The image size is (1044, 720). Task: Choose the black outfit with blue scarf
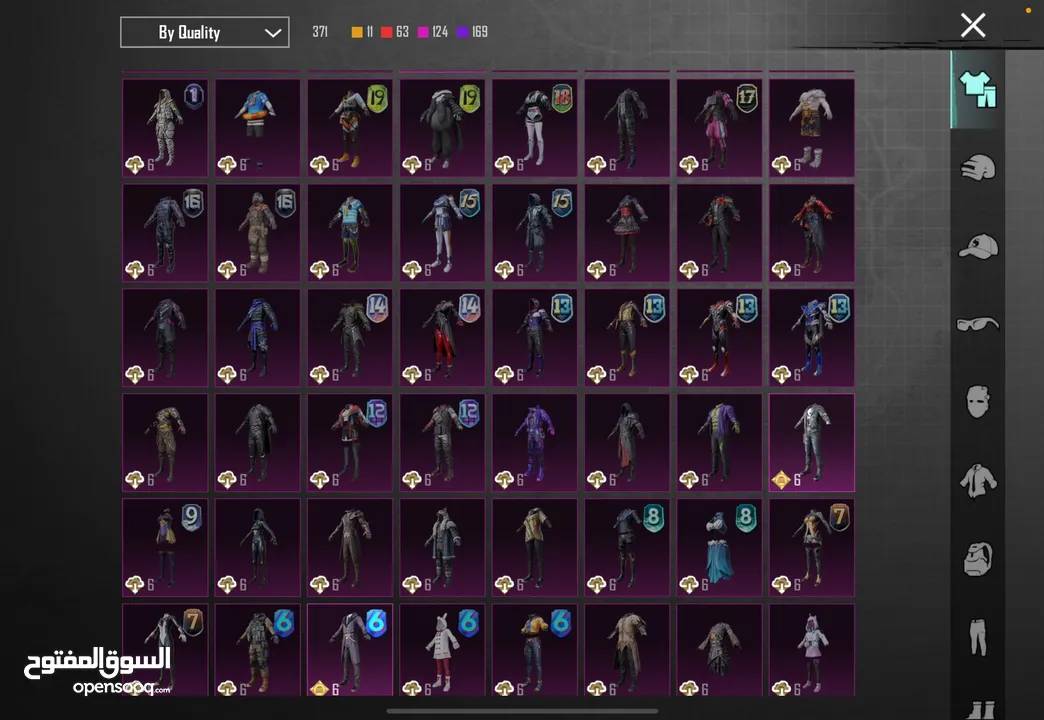tap(258, 338)
